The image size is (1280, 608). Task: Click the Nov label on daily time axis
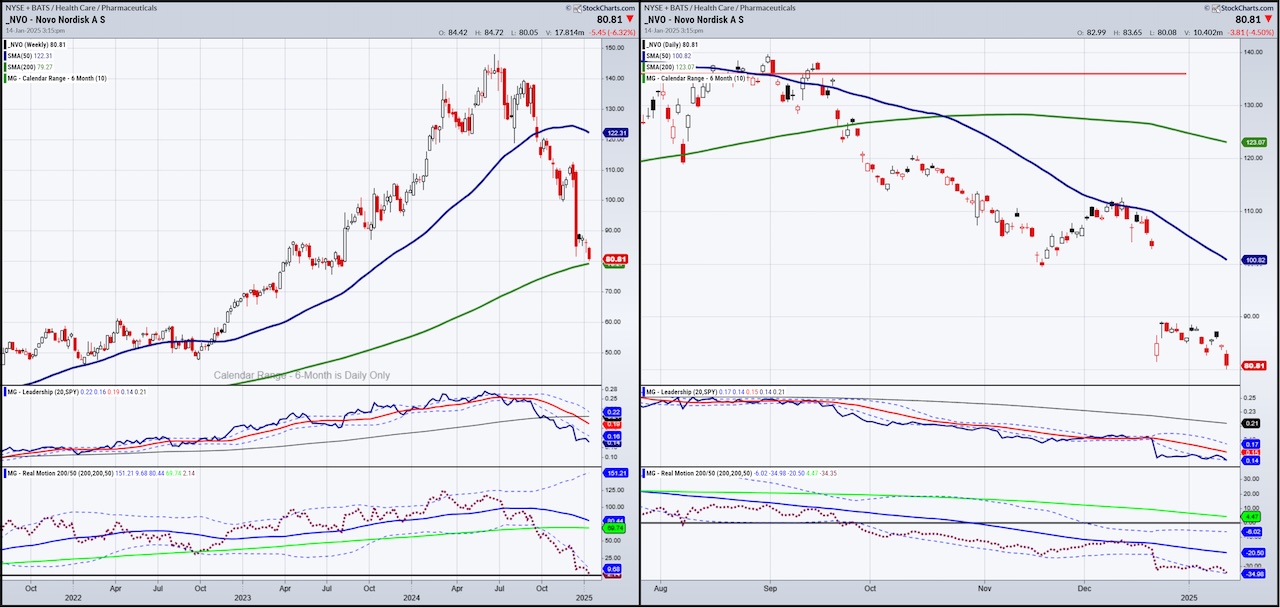(x=986, y=590)
